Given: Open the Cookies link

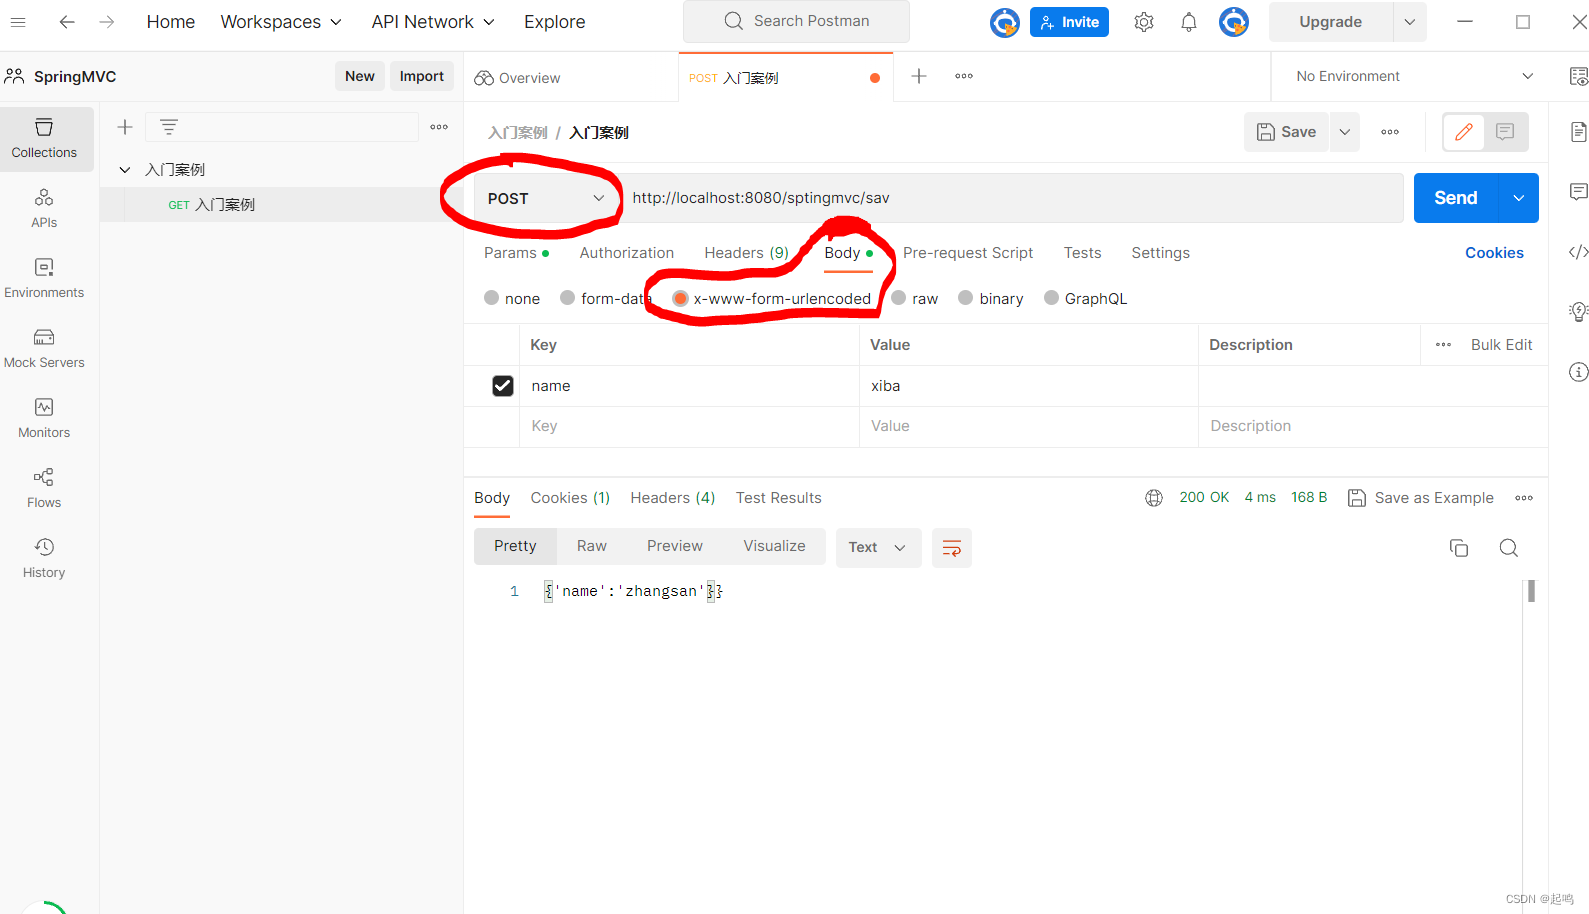Looking at the screenshot, I should tap(1494, 253).
